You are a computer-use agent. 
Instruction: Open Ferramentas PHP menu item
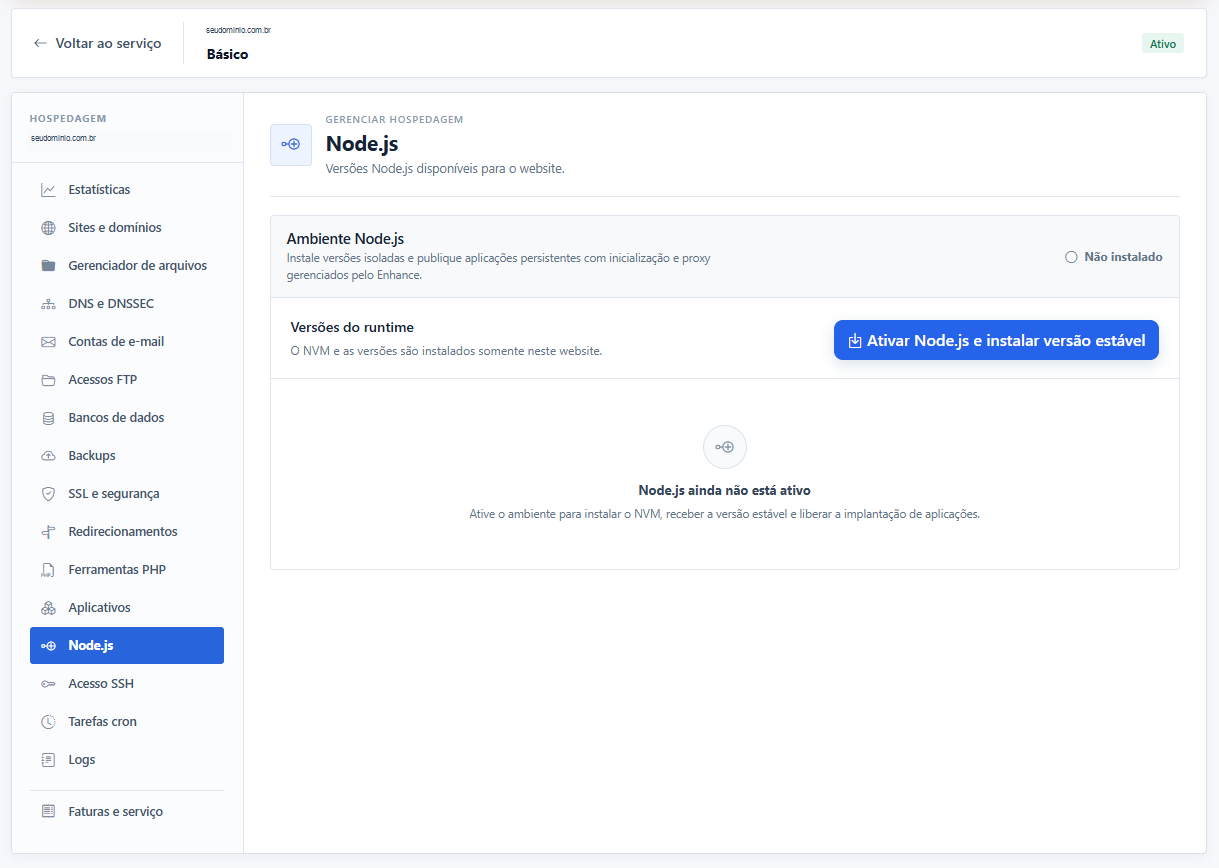127,570
